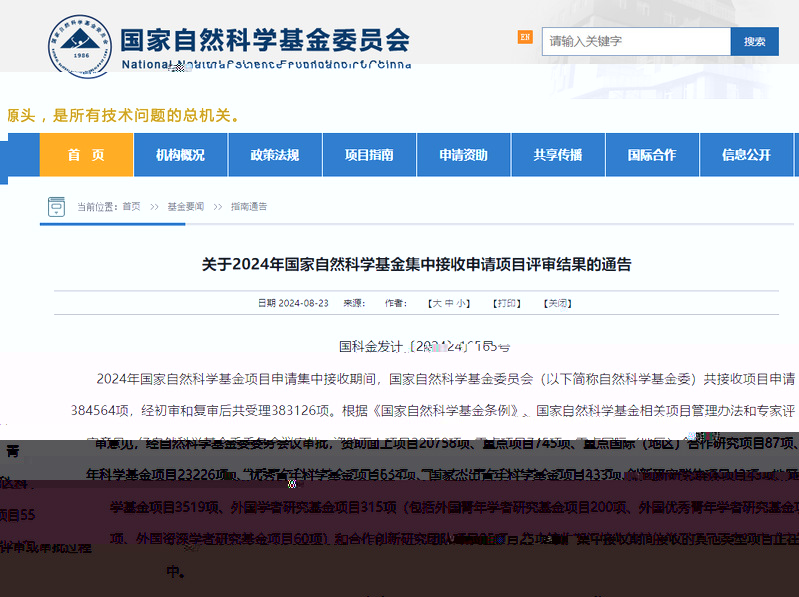Click the breadcrumb location icon
Viewport: 799px width, 597px height.
pos(57,207)
